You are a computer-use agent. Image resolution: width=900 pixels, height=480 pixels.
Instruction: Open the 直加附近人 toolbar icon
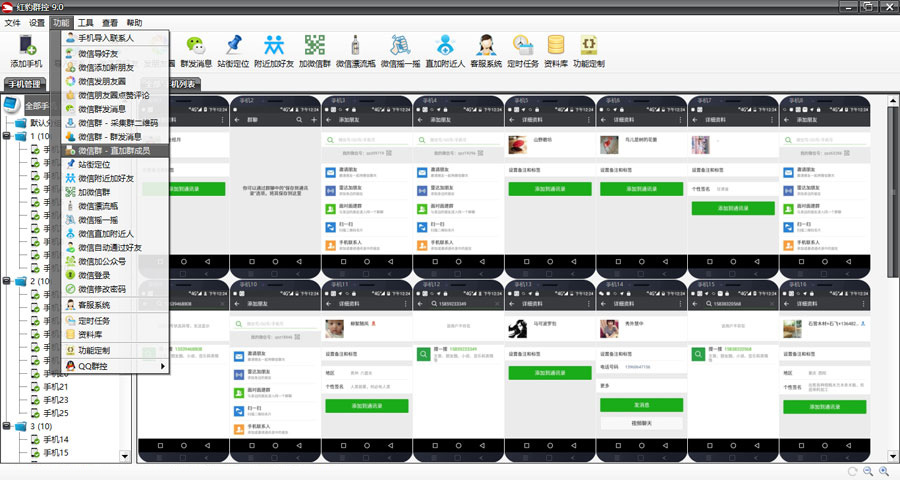coord(445,51)
